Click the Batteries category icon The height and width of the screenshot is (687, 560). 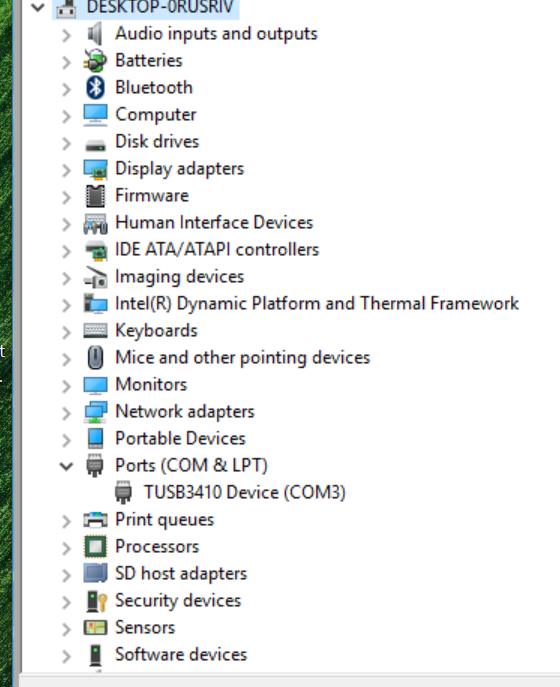tap(95, 60)
